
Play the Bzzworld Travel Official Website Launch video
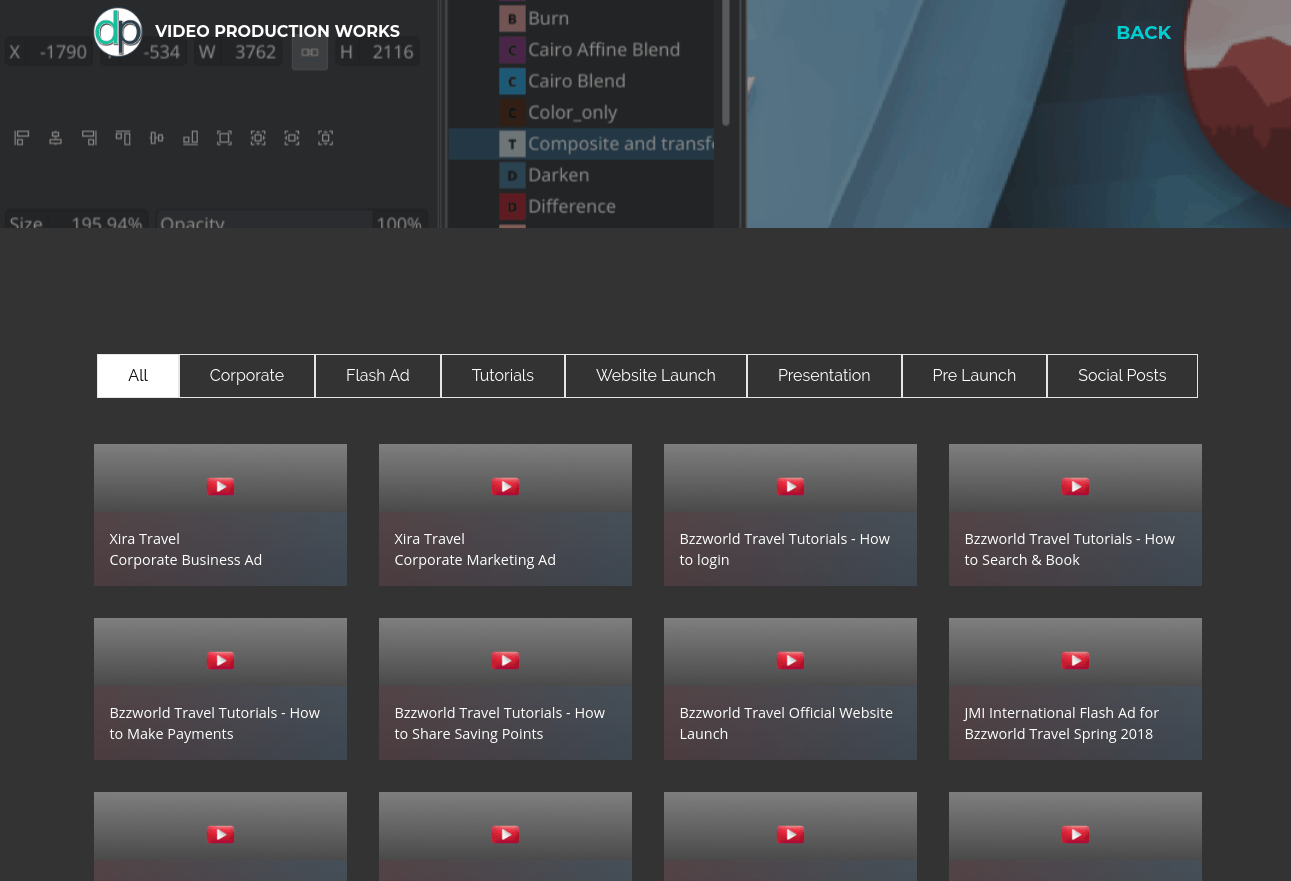click(x=790, y=661)
